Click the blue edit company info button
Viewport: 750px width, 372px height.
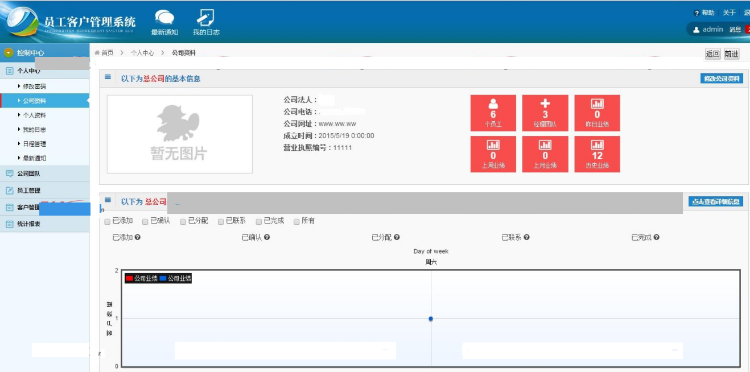point(722,78)
